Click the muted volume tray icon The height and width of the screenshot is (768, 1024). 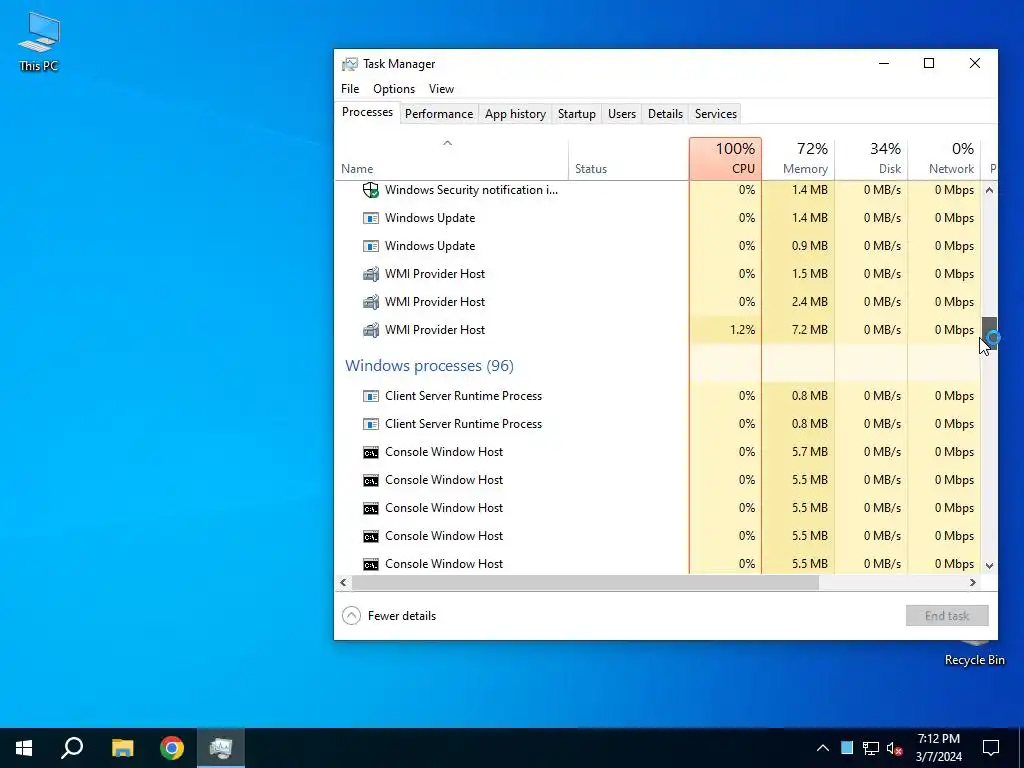coord(895,748)
